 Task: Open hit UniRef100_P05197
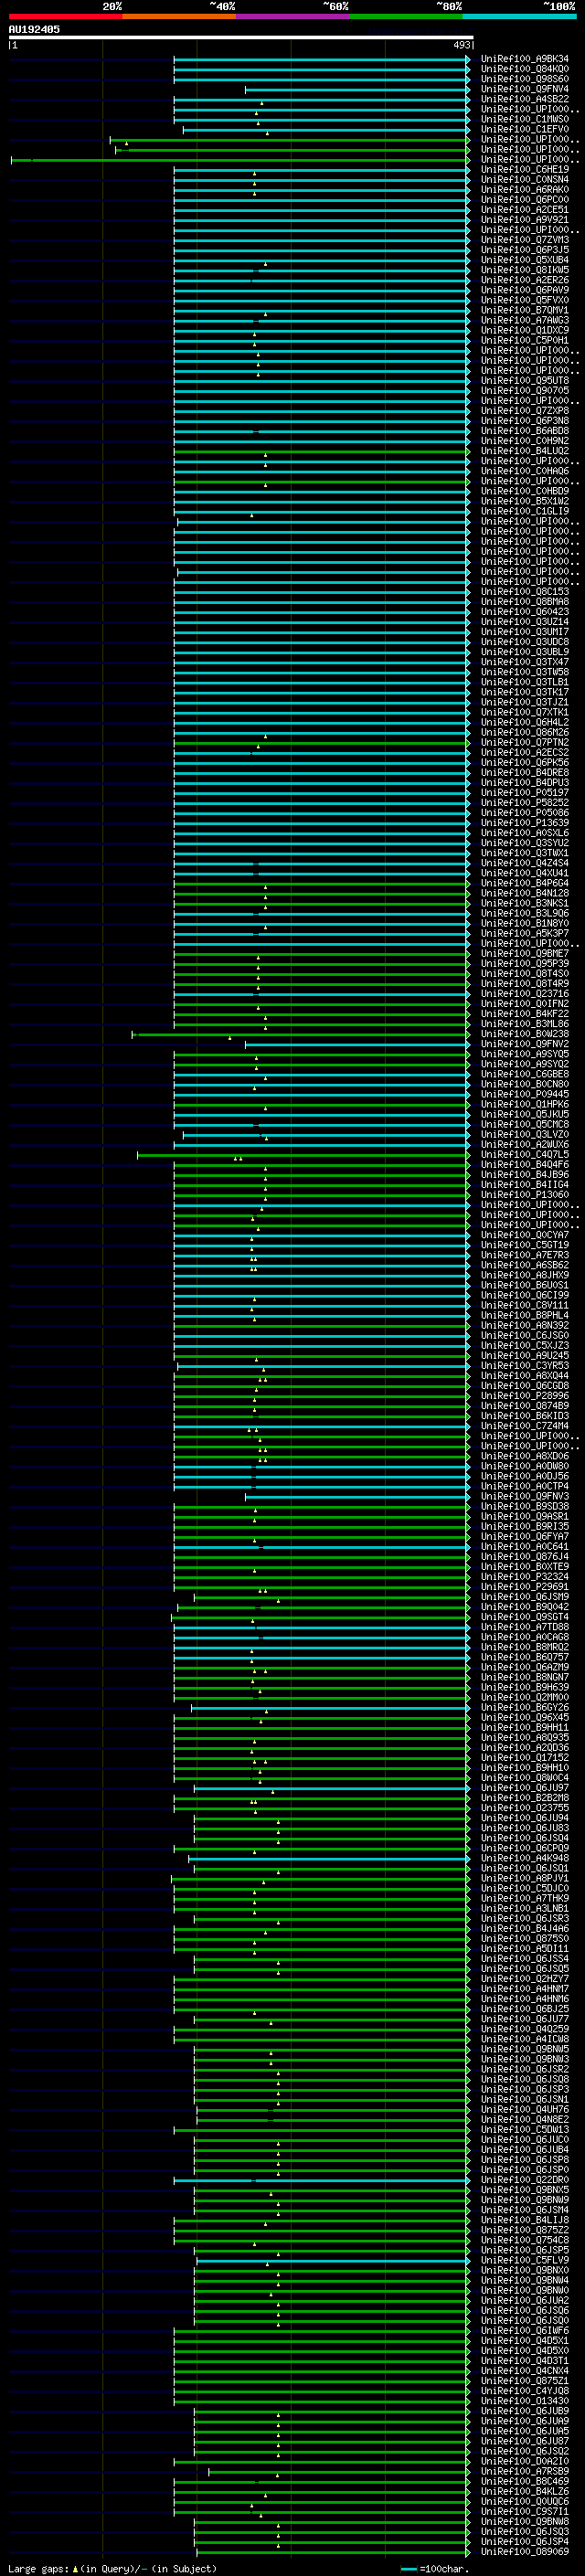(x=525, y=793)
